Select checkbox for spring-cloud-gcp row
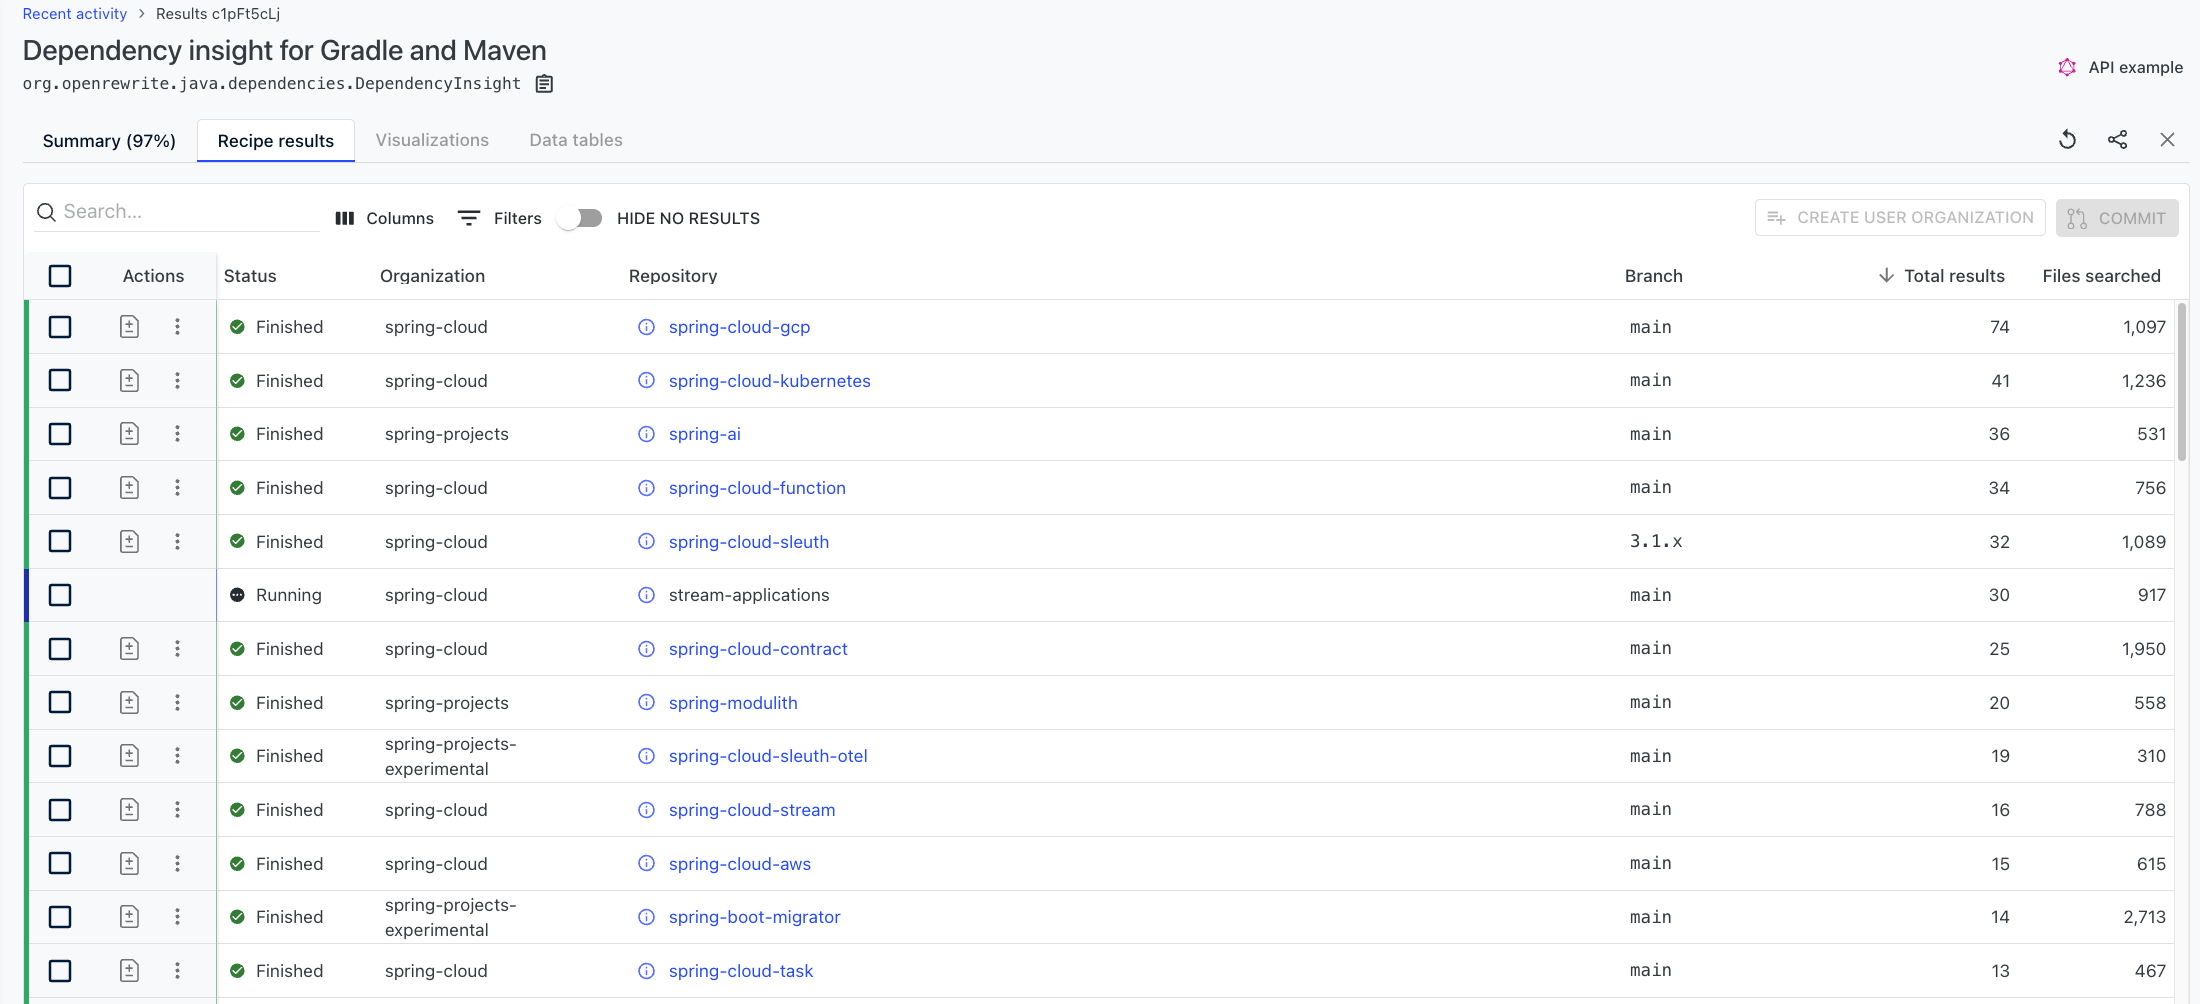Image resolution: width=2200 pixels, height=1004 pixels. [x=60, y=327]
